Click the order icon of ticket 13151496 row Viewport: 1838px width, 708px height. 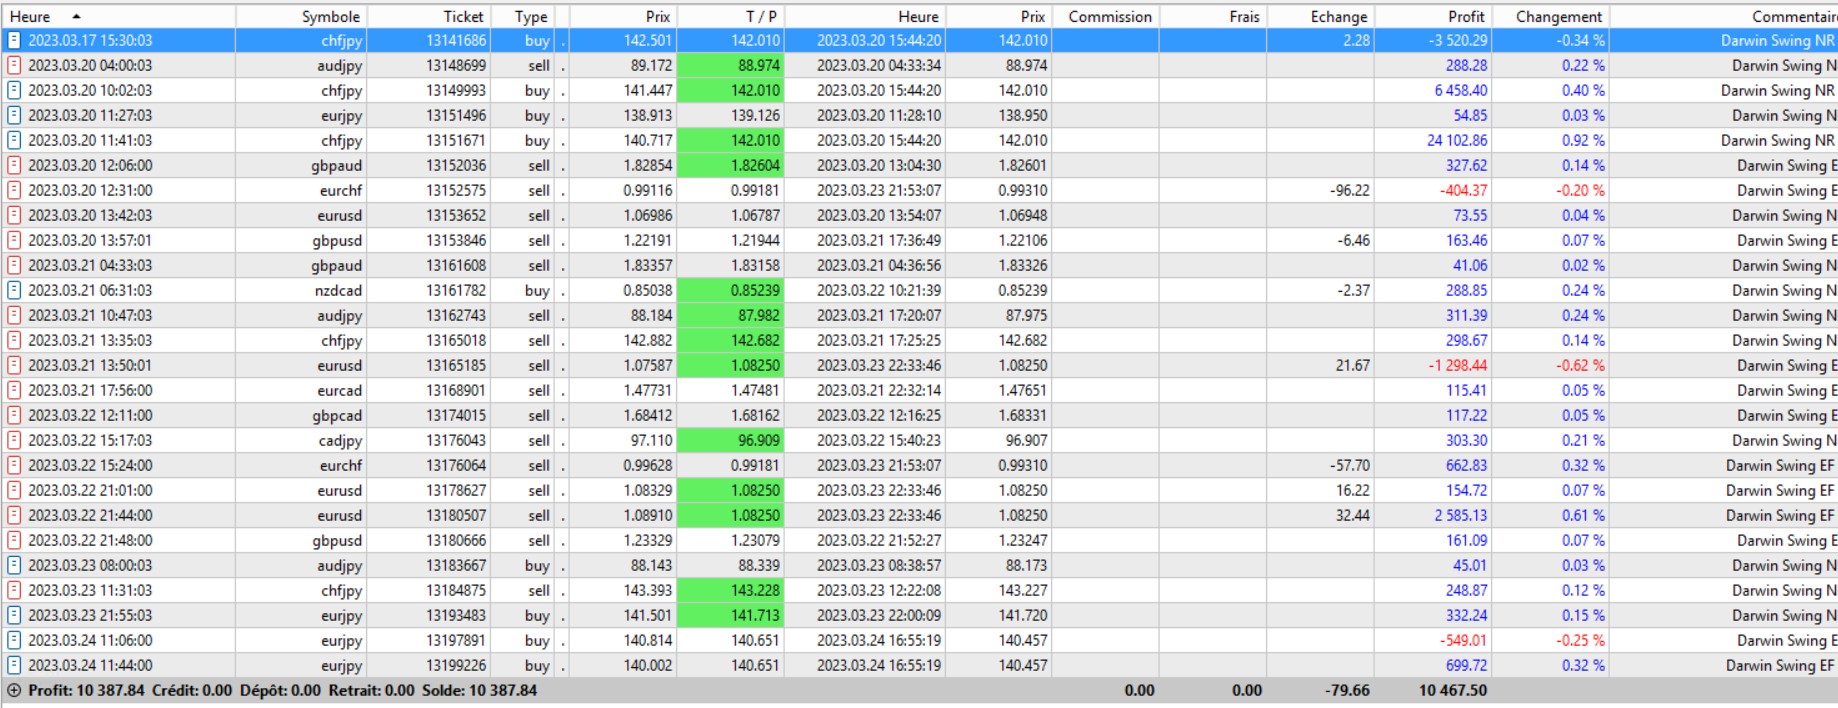point(14,115)
